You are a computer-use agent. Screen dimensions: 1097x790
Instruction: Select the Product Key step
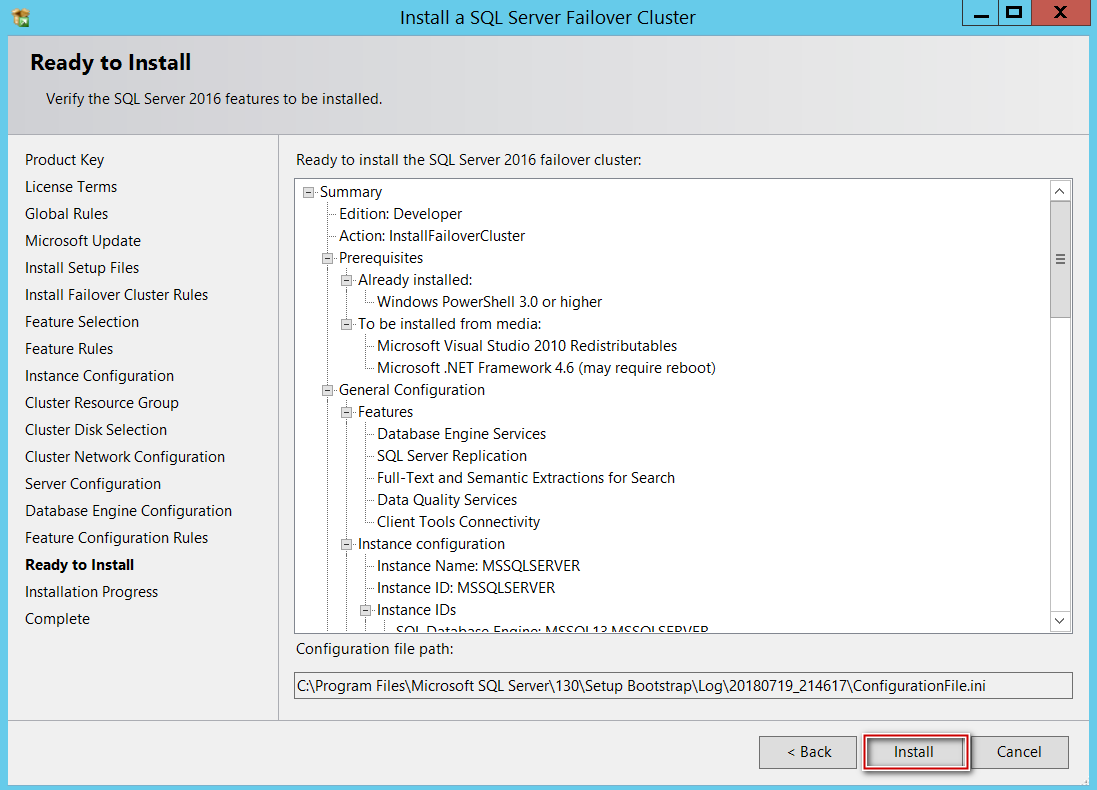coord(64,160)
